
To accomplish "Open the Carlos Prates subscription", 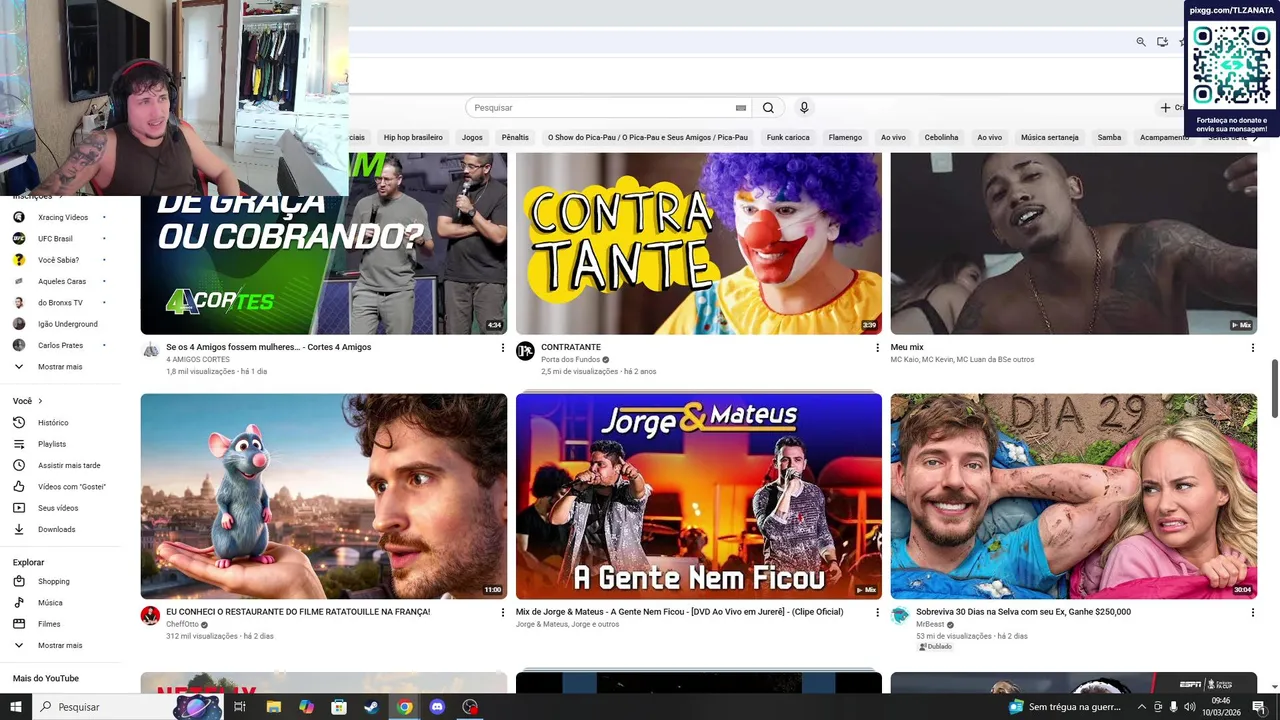I will (x=60, y=345).
